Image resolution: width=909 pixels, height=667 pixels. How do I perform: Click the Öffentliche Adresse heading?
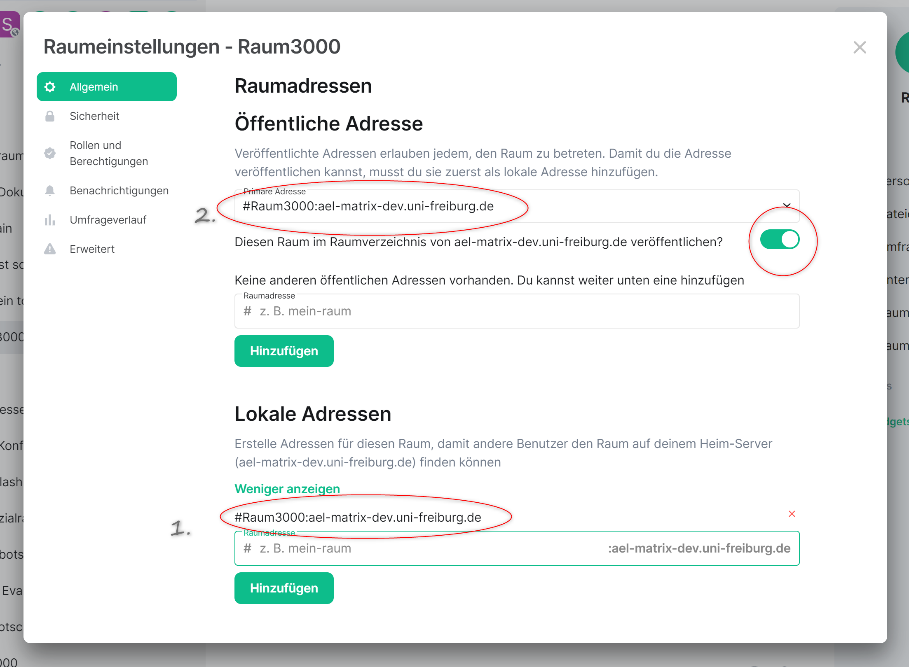tap(329, 123)
